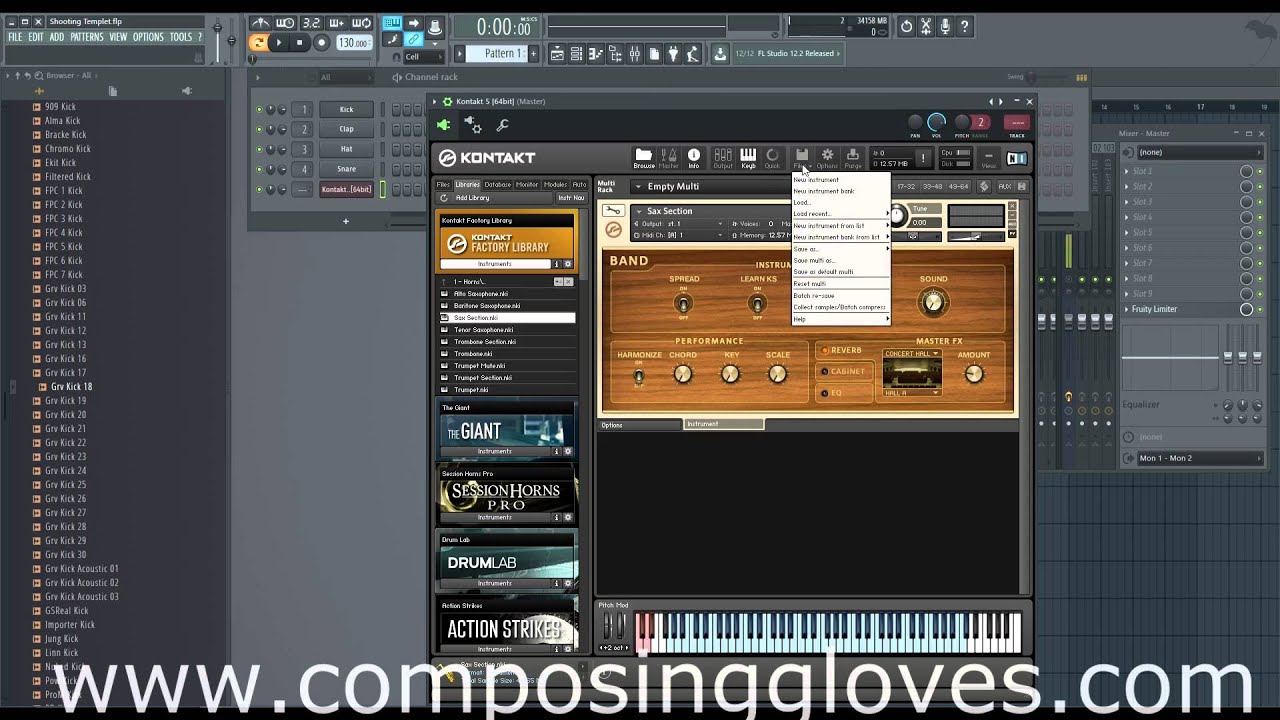Open the Sax Section wrench edit icon

click(612, 211)
